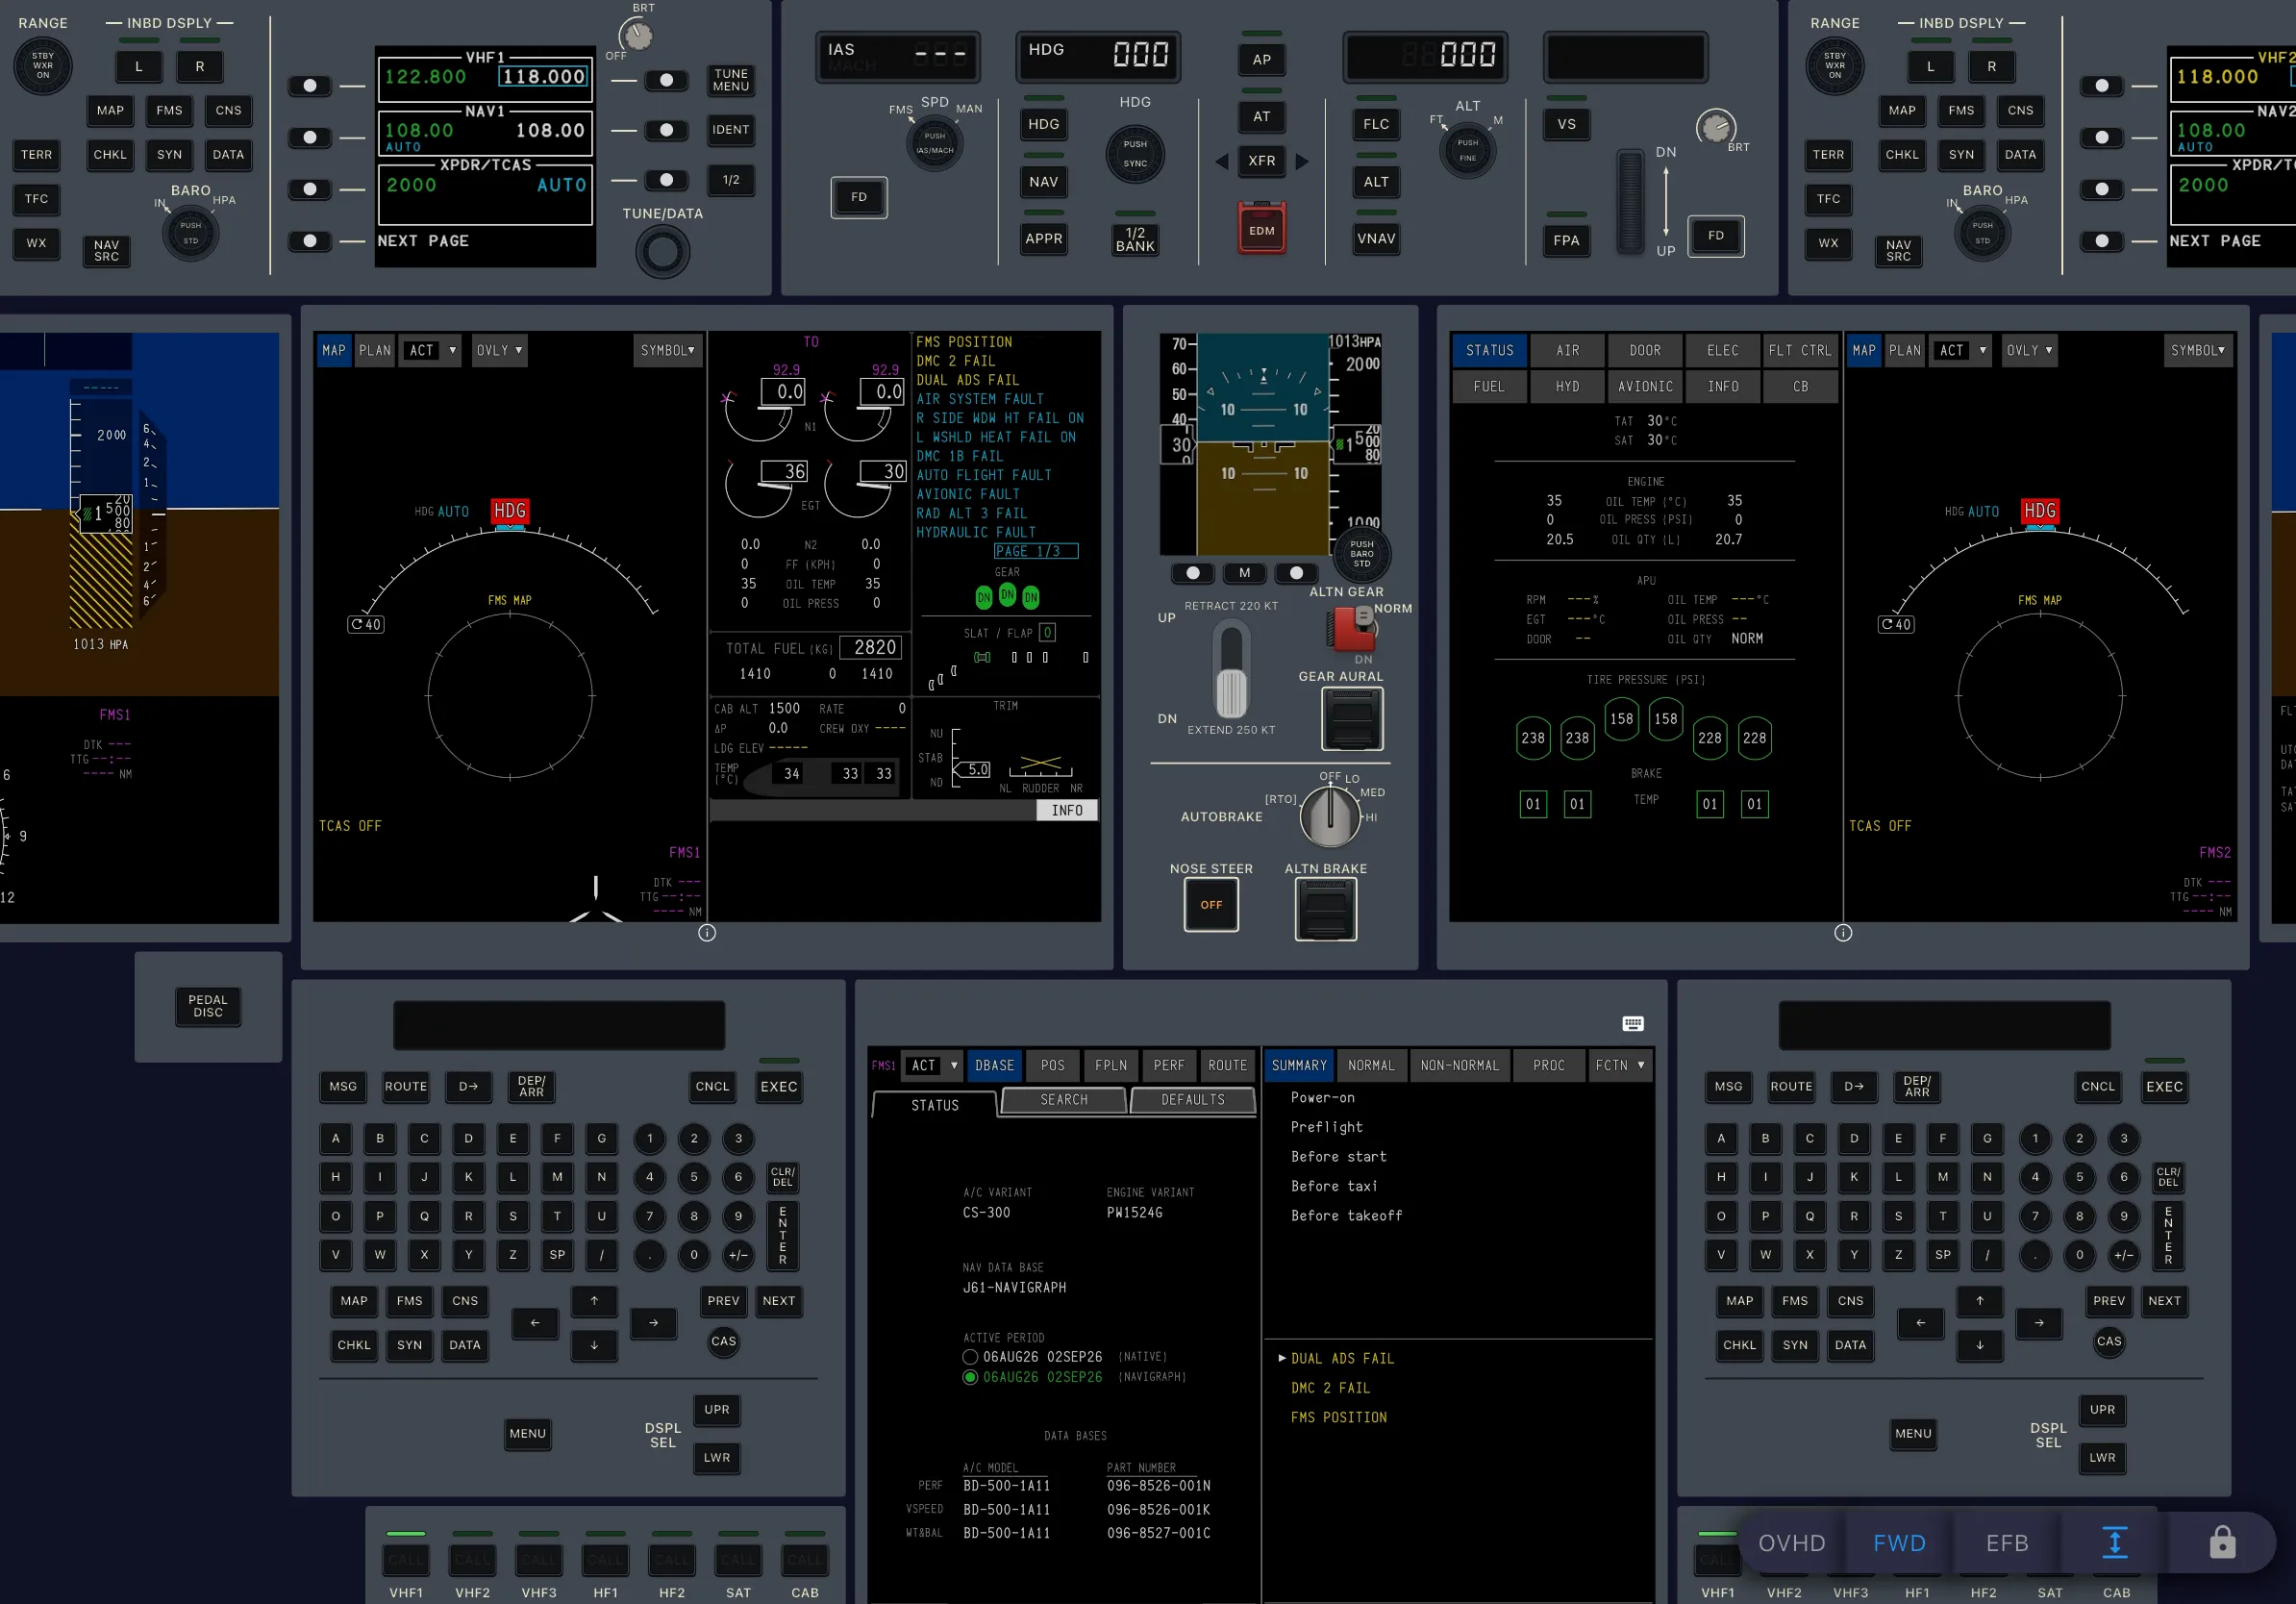This screenshot has height=1604, width=2296.
Task: Open the ACT dropdown on the right map display
Action: click(1961, 350)
